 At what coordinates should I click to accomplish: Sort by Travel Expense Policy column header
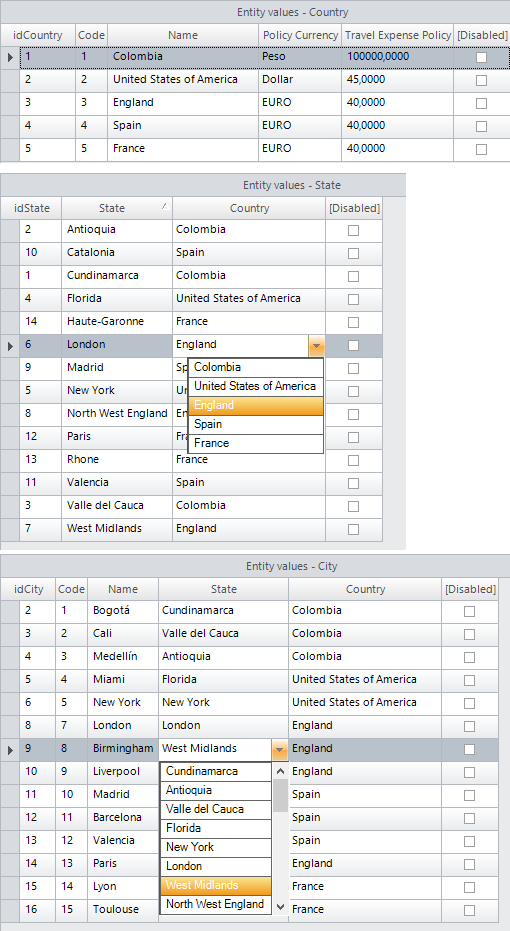point(398,36)
